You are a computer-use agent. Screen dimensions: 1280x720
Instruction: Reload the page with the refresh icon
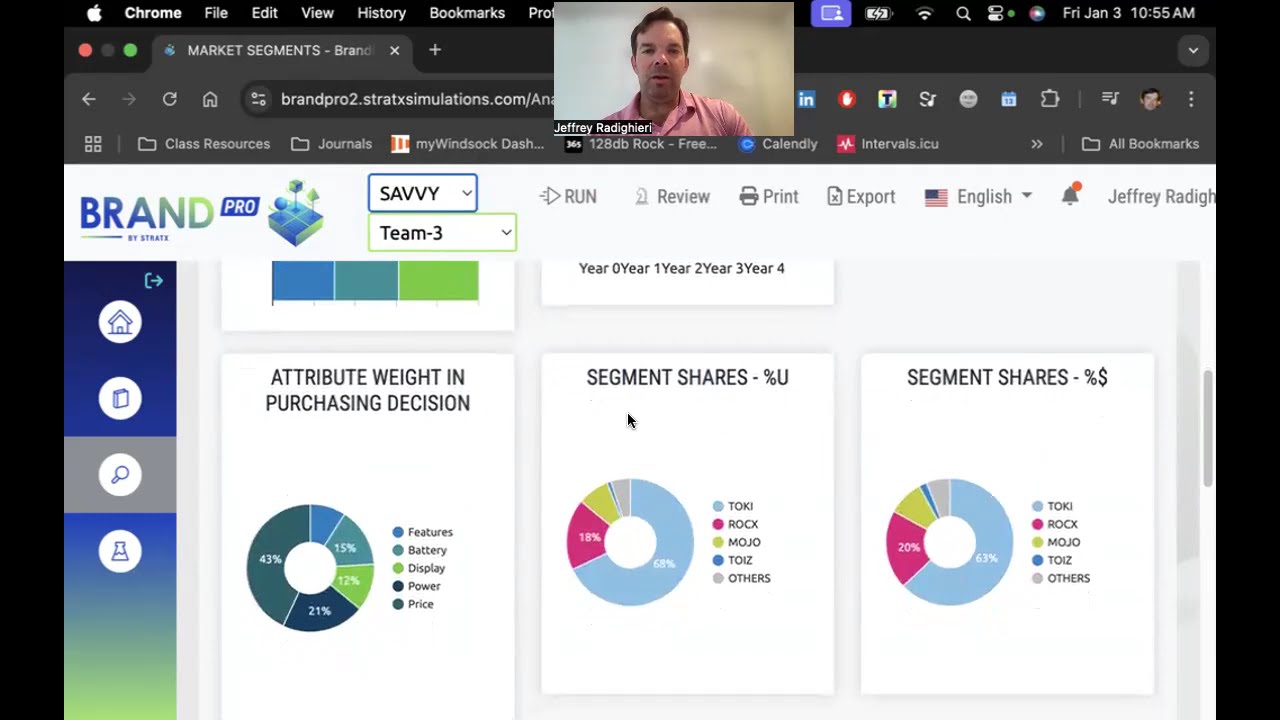[169, 99]
